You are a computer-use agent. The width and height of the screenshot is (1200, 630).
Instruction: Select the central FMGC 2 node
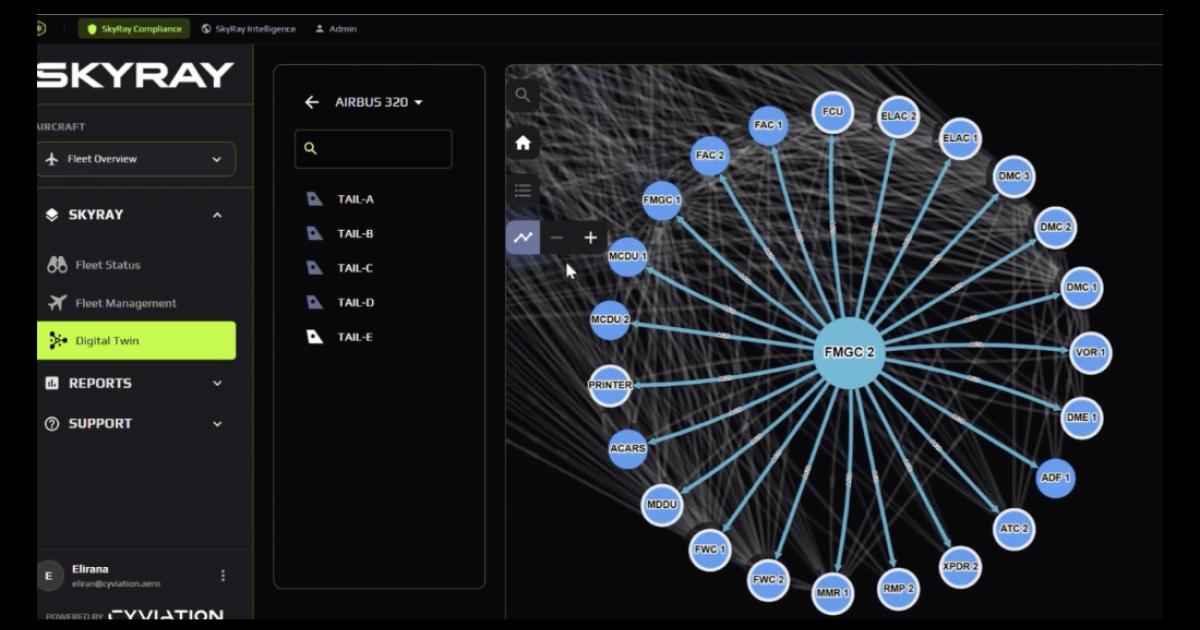pos(849,353)
